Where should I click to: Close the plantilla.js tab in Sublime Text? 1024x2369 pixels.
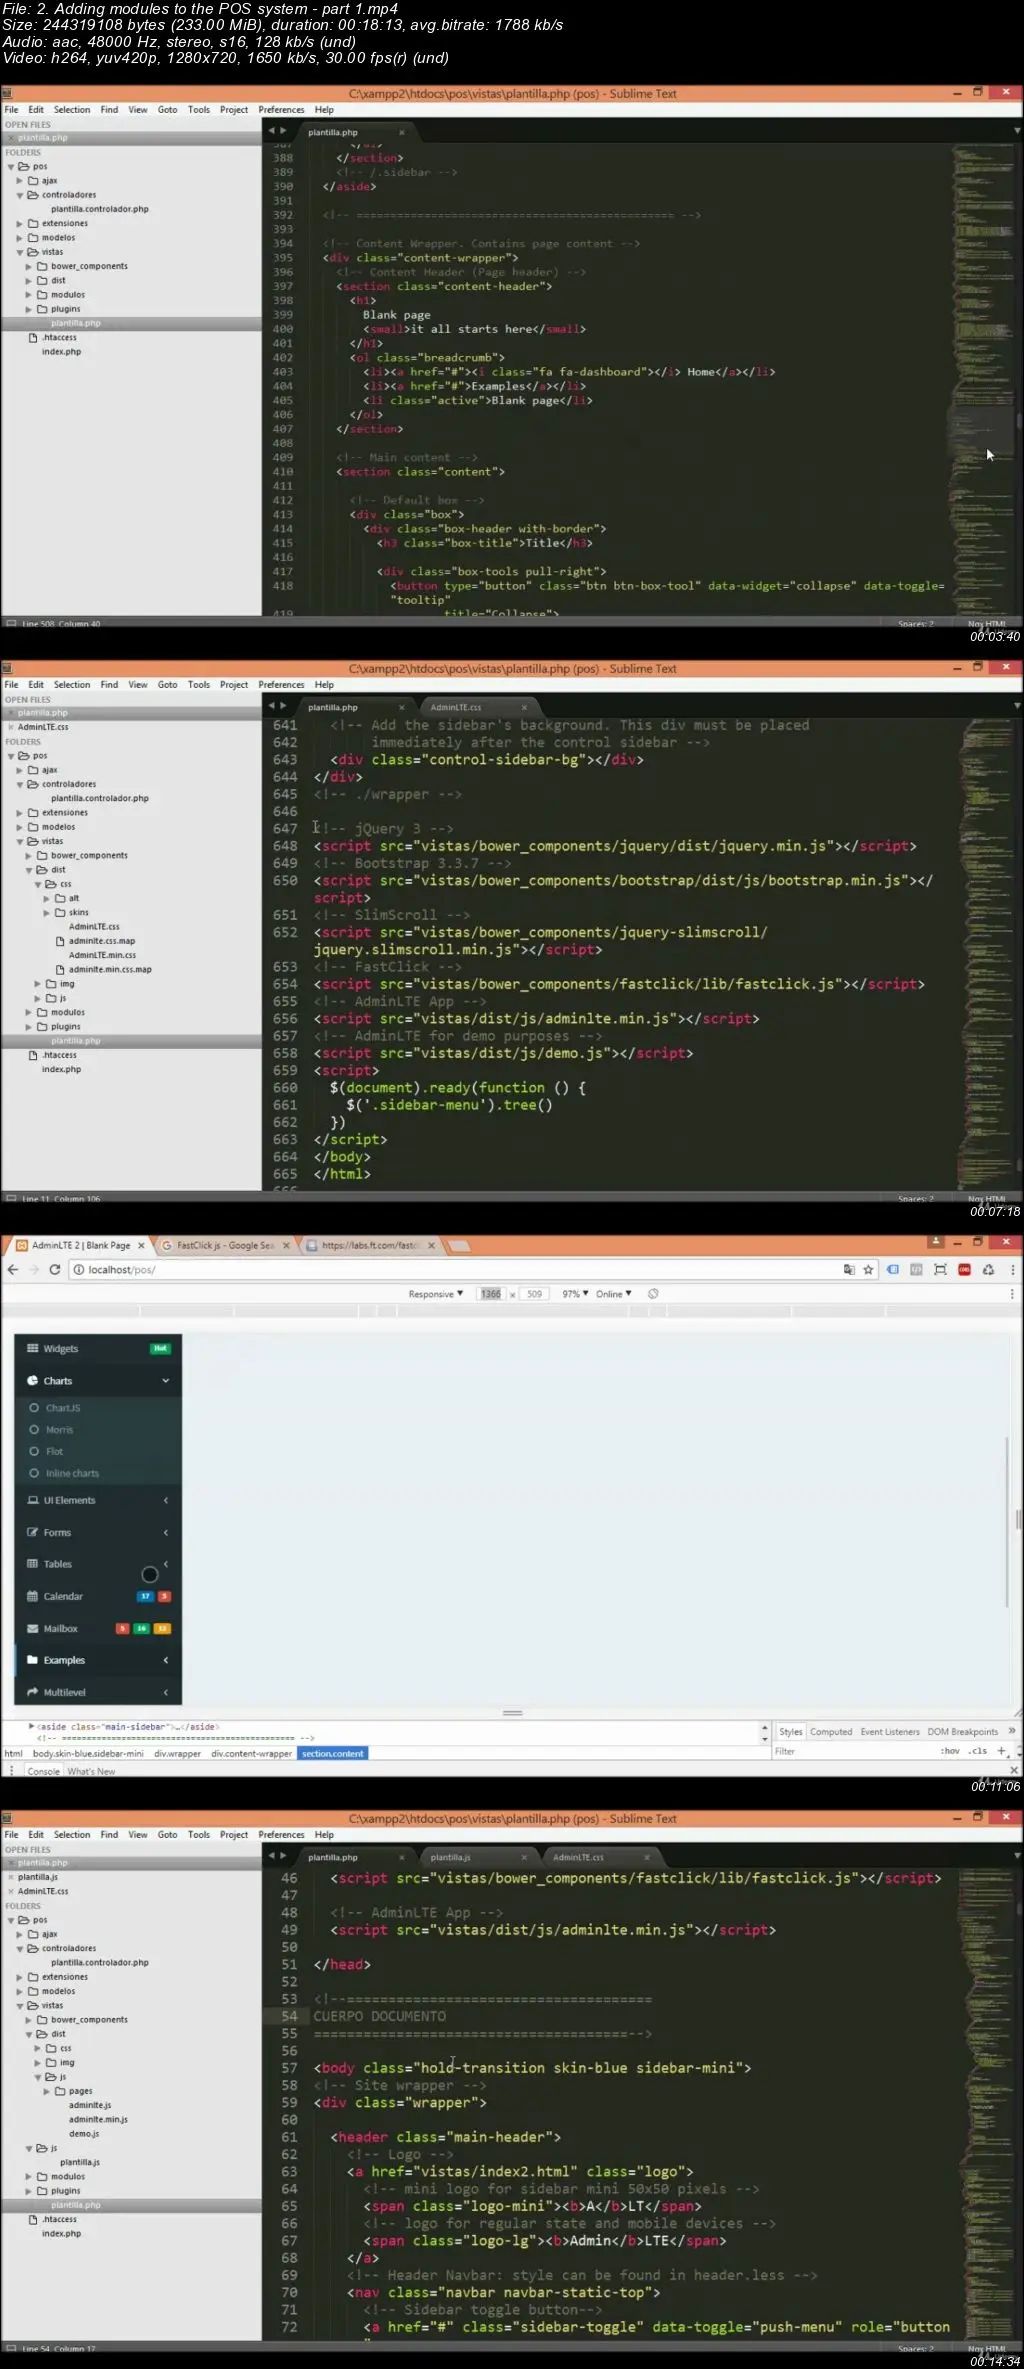(524, 1857)
